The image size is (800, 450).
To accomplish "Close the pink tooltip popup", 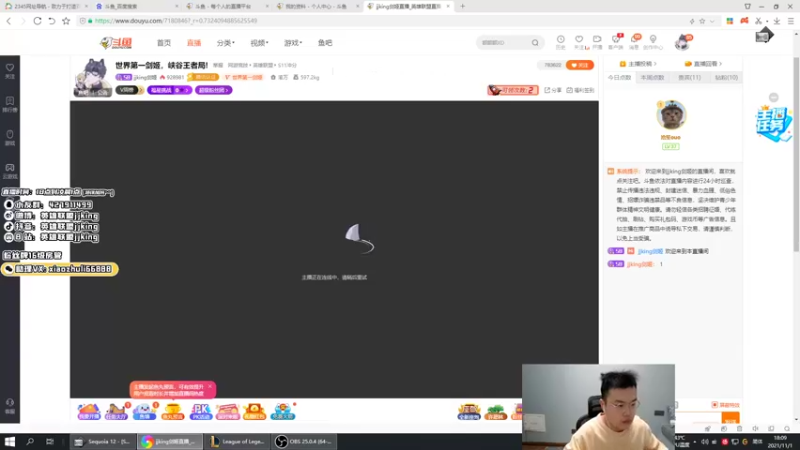I will [210, 387].
